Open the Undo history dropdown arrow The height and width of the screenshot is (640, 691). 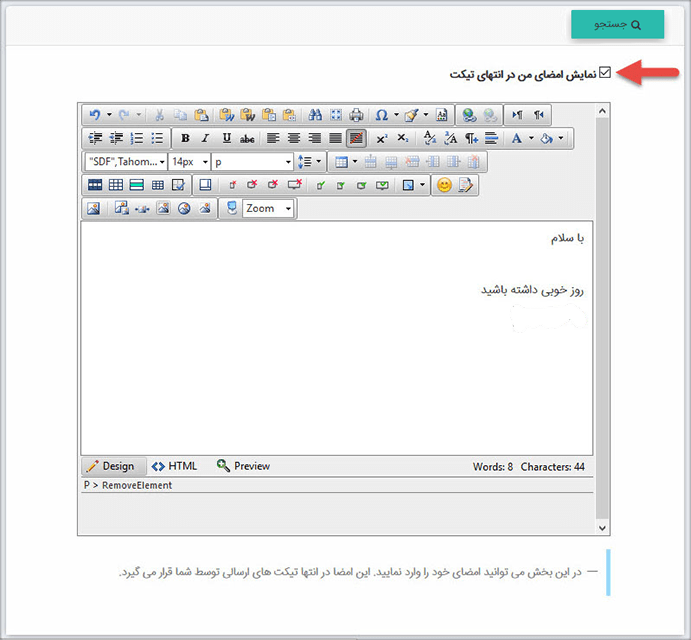109,115
